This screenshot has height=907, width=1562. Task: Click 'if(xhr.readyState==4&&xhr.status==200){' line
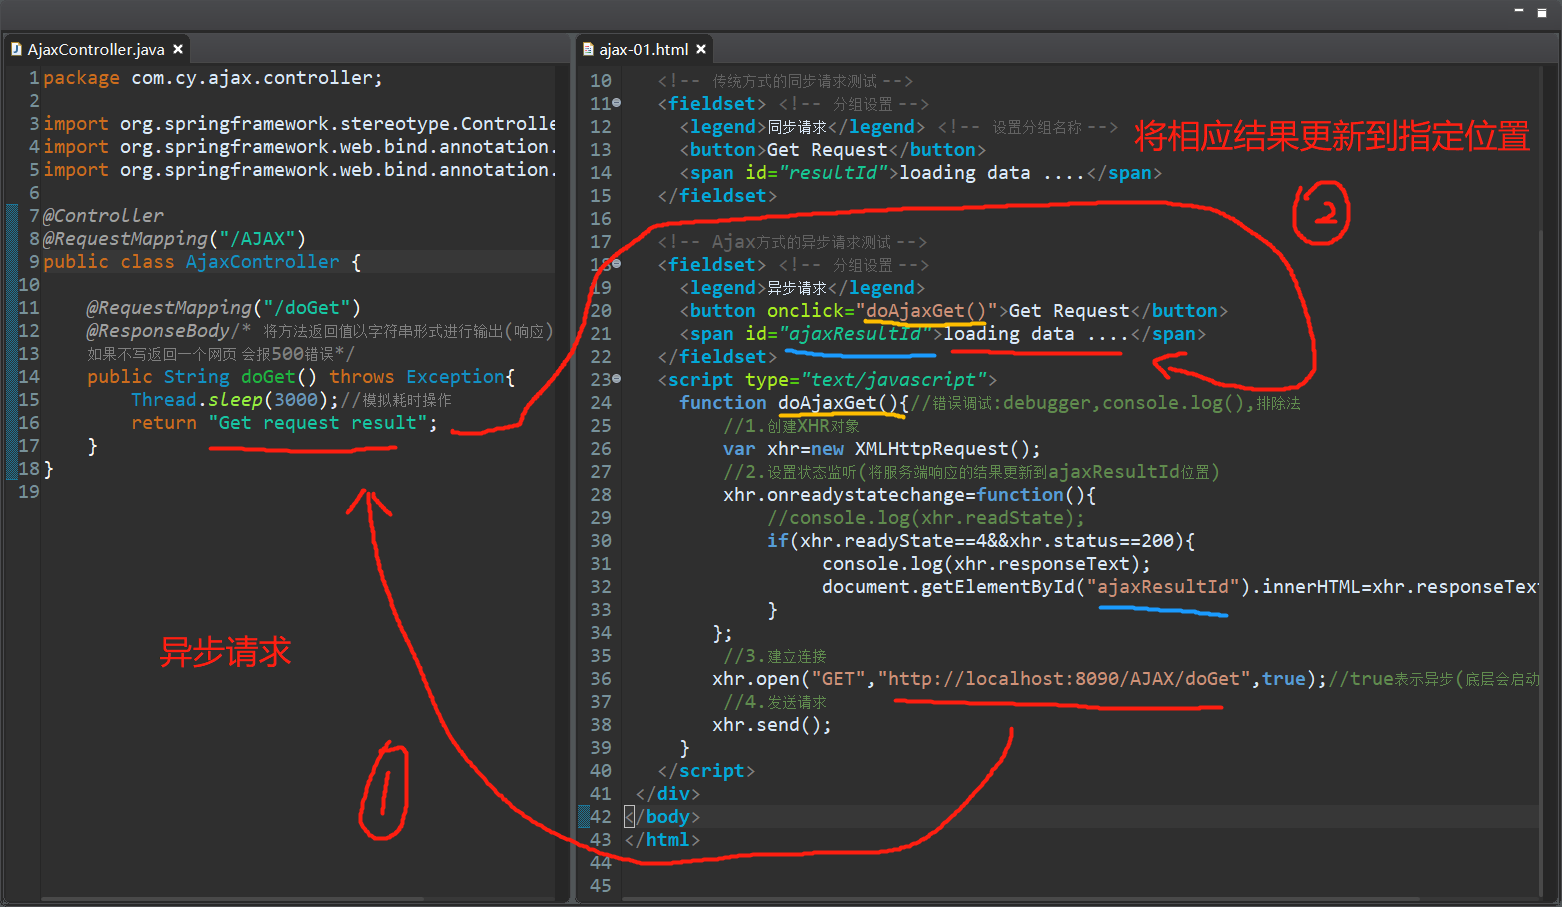981,541
